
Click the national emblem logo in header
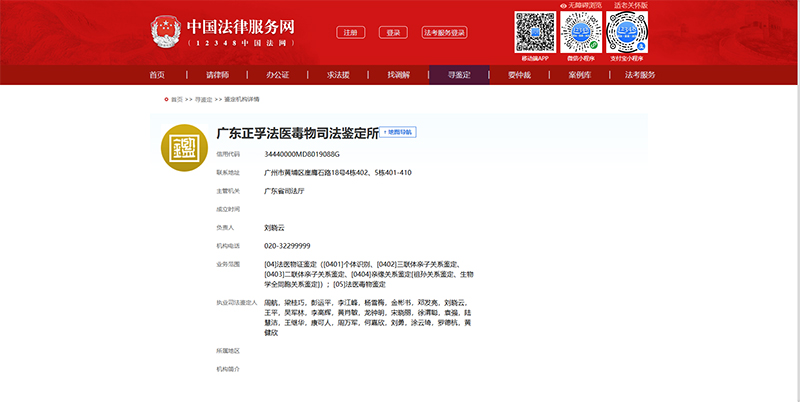[x=166, y=31]
